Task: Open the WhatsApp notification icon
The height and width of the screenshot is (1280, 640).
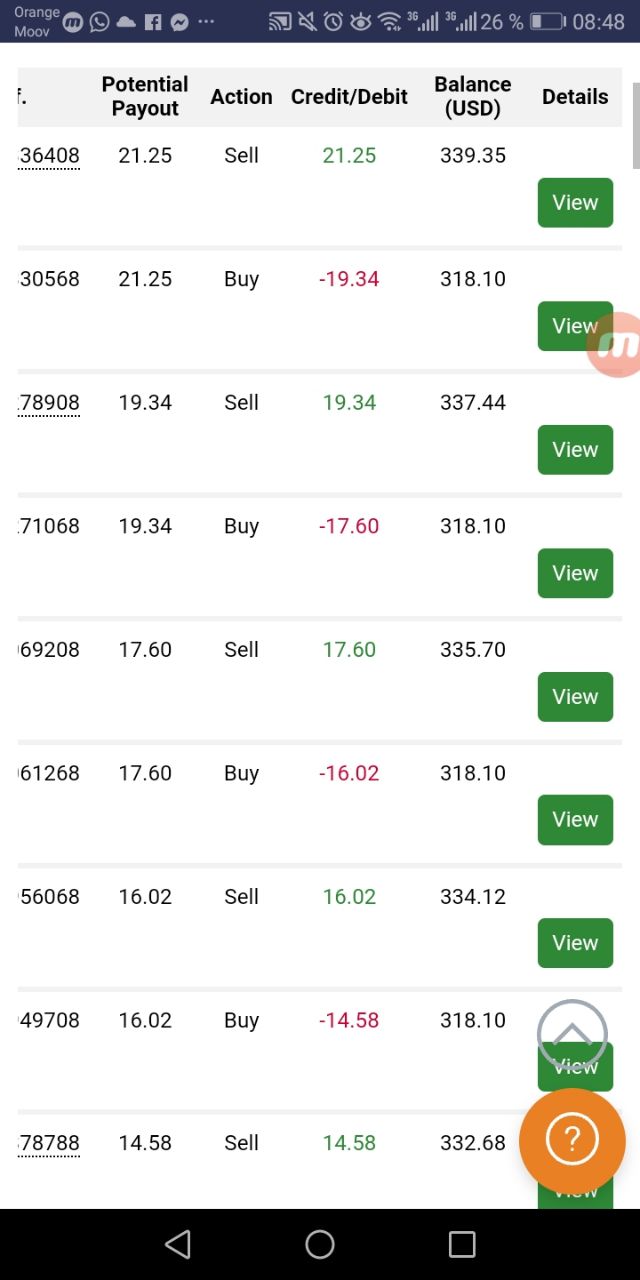Action: 99,22
